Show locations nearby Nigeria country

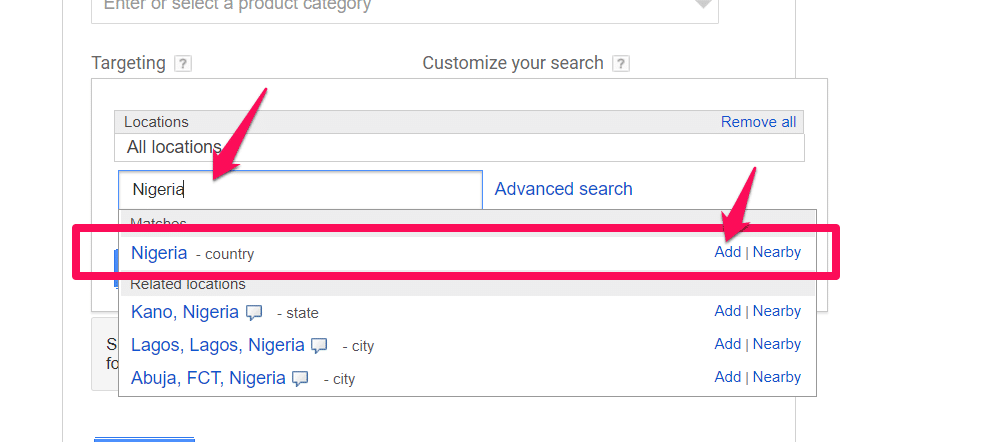[777, 252]
